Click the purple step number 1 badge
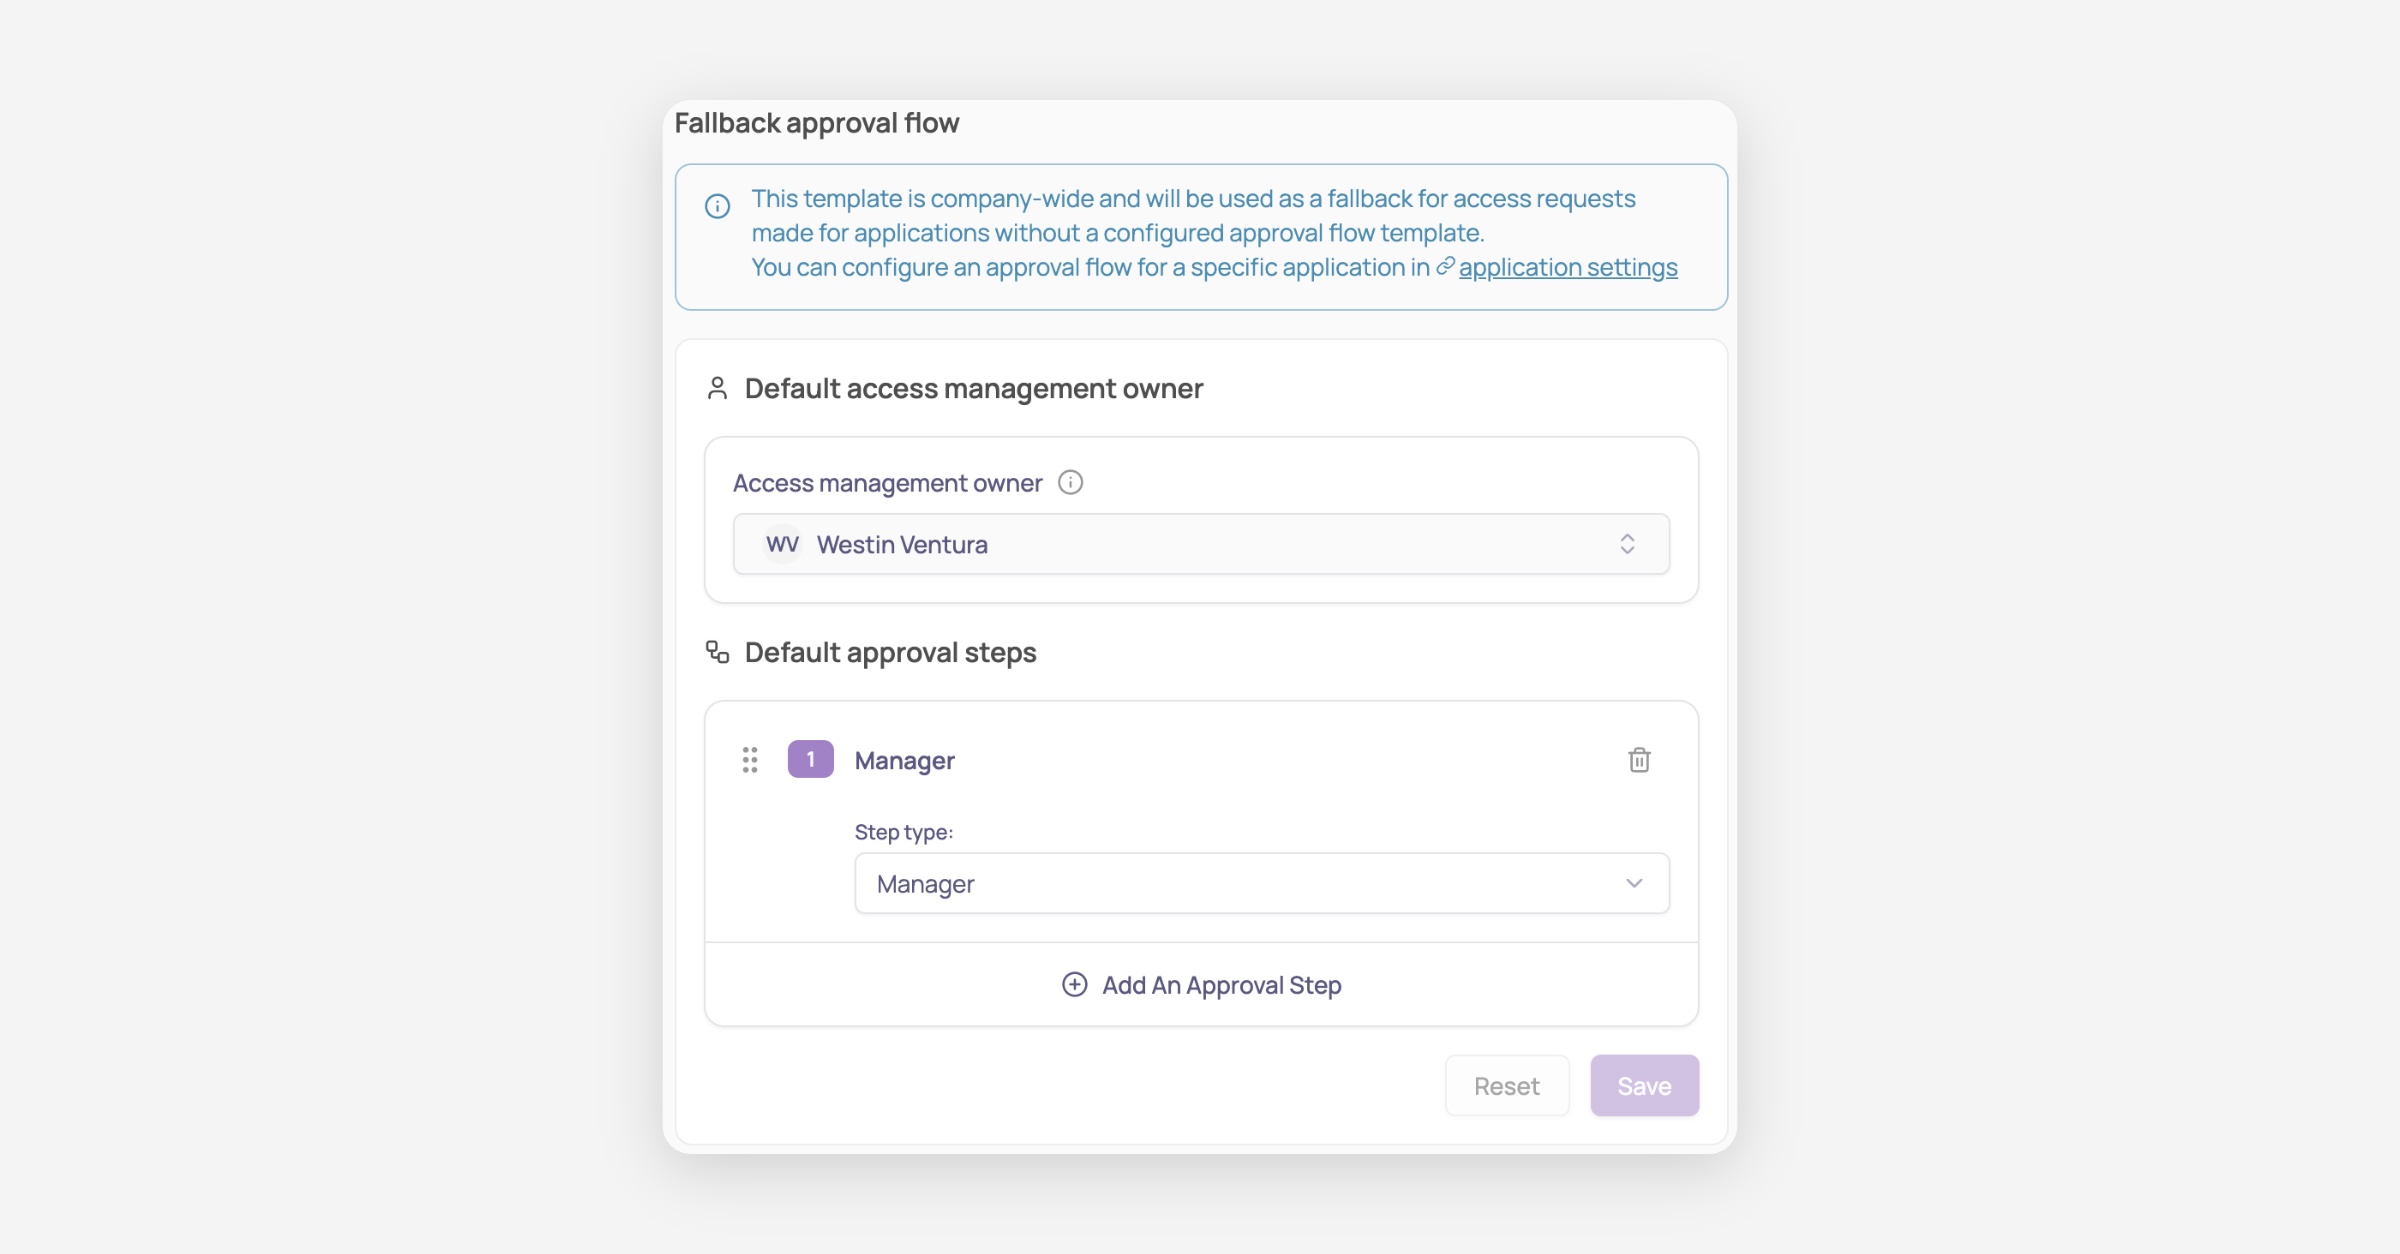This screenshot has width=2400, height=1254. [810, 759]
